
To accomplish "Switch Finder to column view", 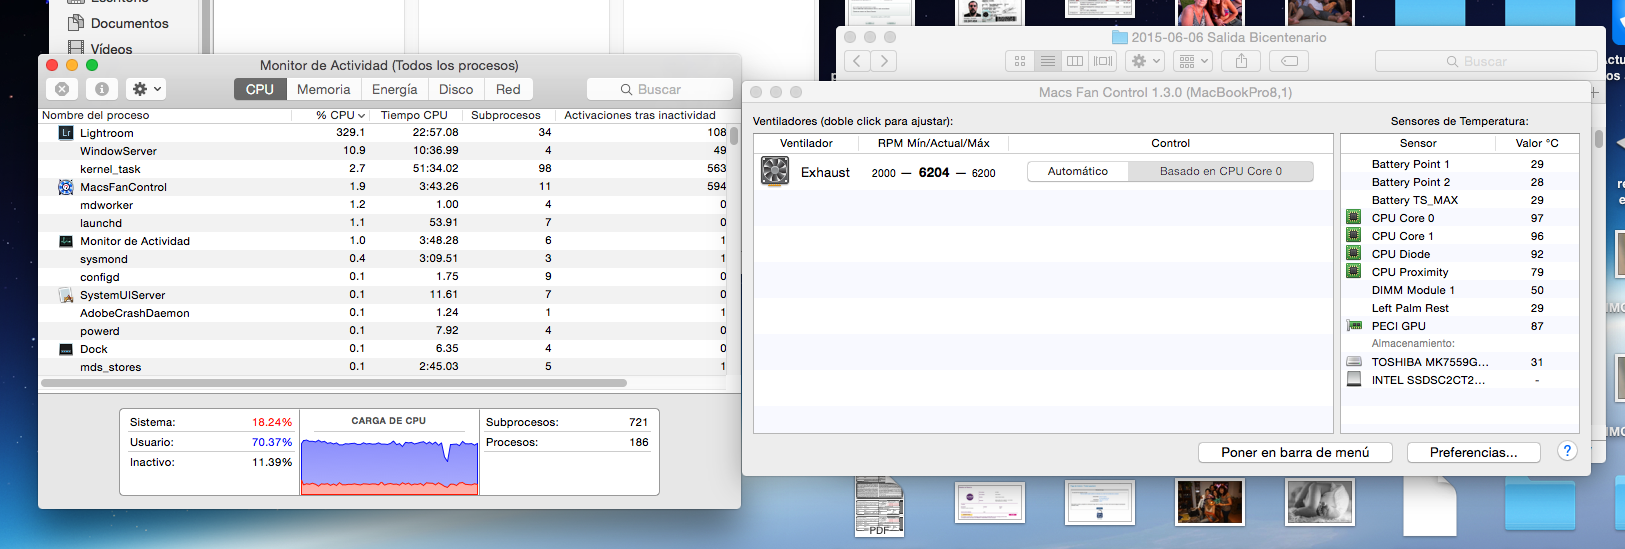I will pos(1075,61).
